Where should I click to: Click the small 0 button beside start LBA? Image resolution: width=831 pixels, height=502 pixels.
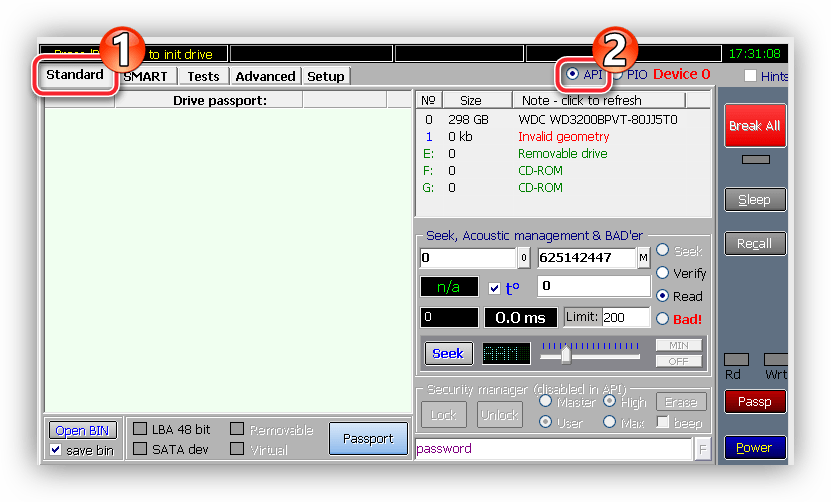pos(524,258)
